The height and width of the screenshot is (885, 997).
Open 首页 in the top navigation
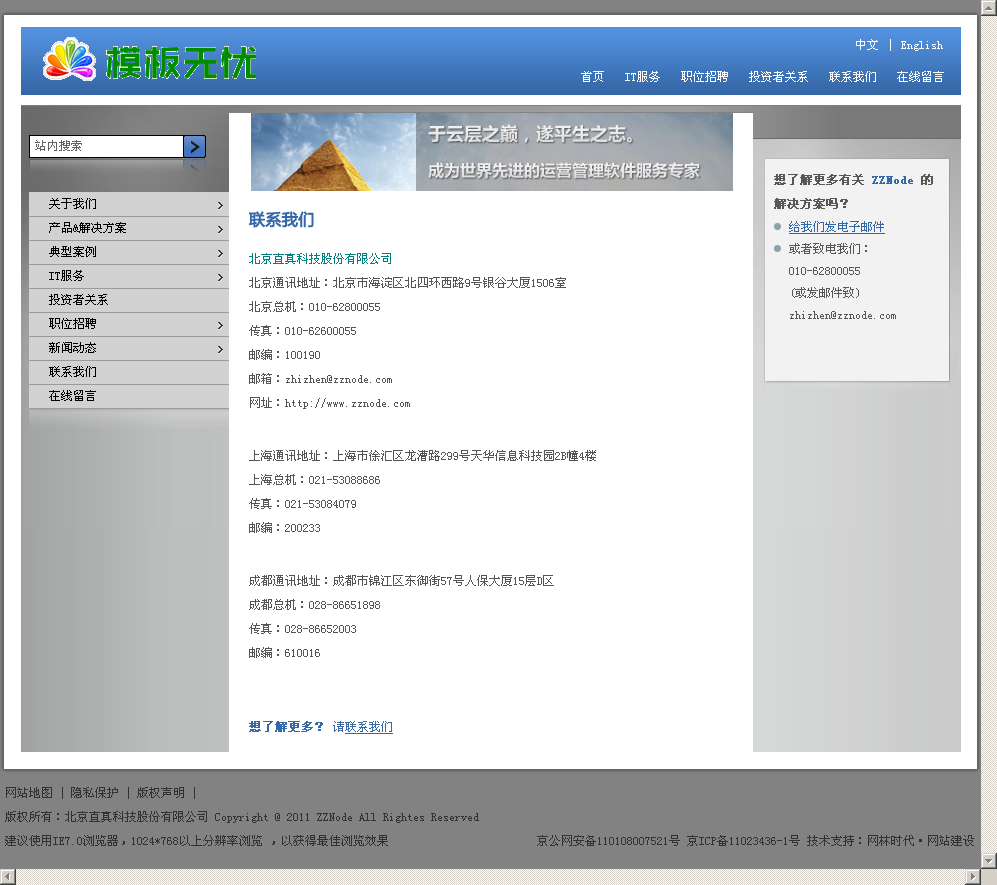tap(592, 77)
